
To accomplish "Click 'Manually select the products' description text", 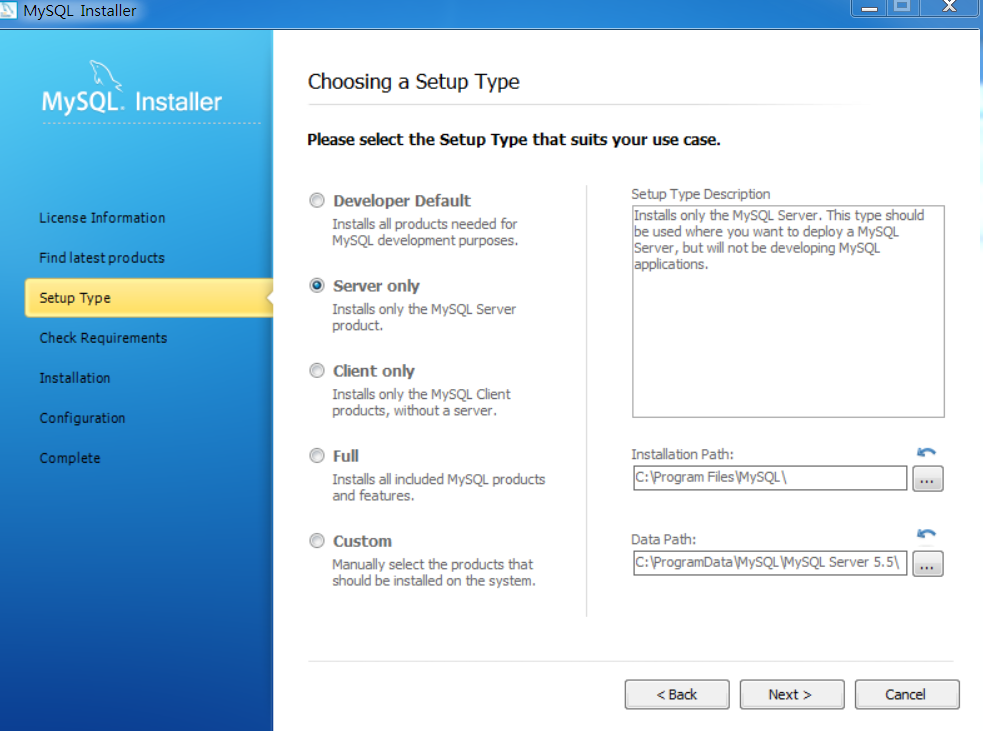I will coord(433,572).
